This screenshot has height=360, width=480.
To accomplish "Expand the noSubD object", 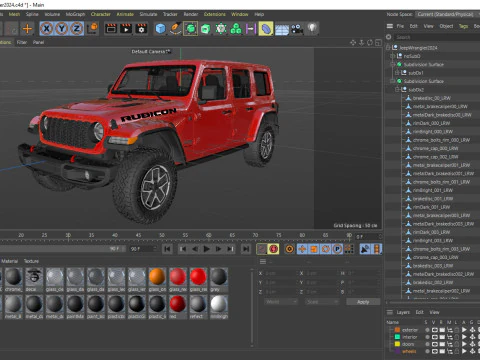I will click(392, 56).
